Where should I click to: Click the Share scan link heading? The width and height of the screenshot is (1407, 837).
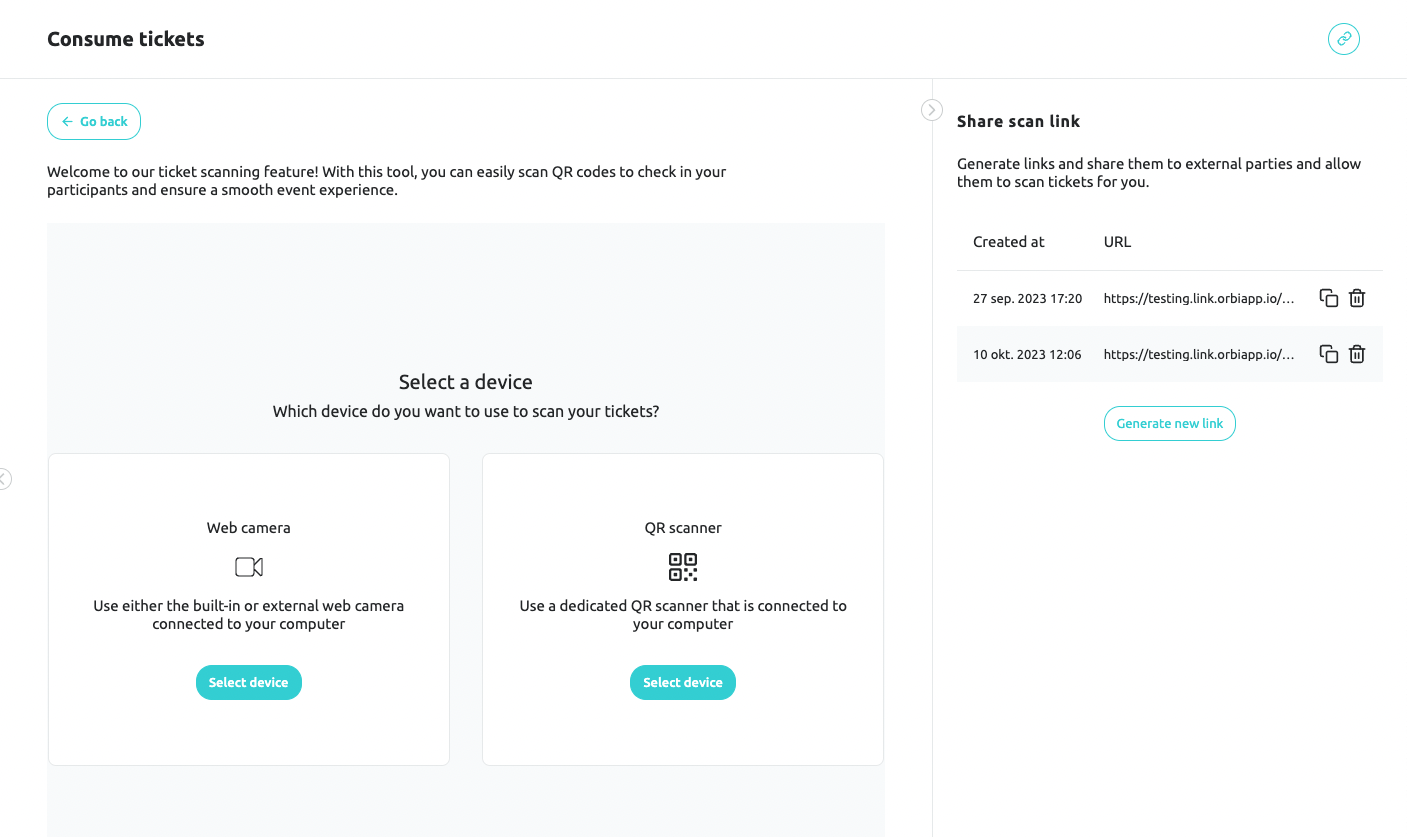click(1018, 121)
